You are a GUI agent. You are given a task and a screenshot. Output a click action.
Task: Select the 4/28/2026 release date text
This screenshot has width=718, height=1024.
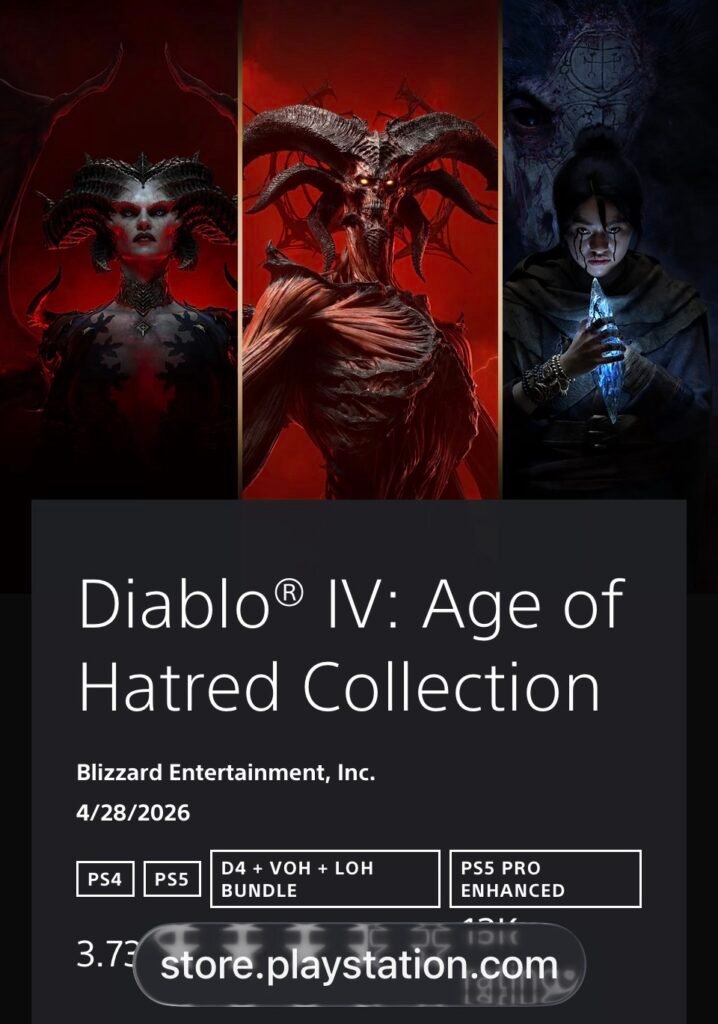click(x=133, y=813)
